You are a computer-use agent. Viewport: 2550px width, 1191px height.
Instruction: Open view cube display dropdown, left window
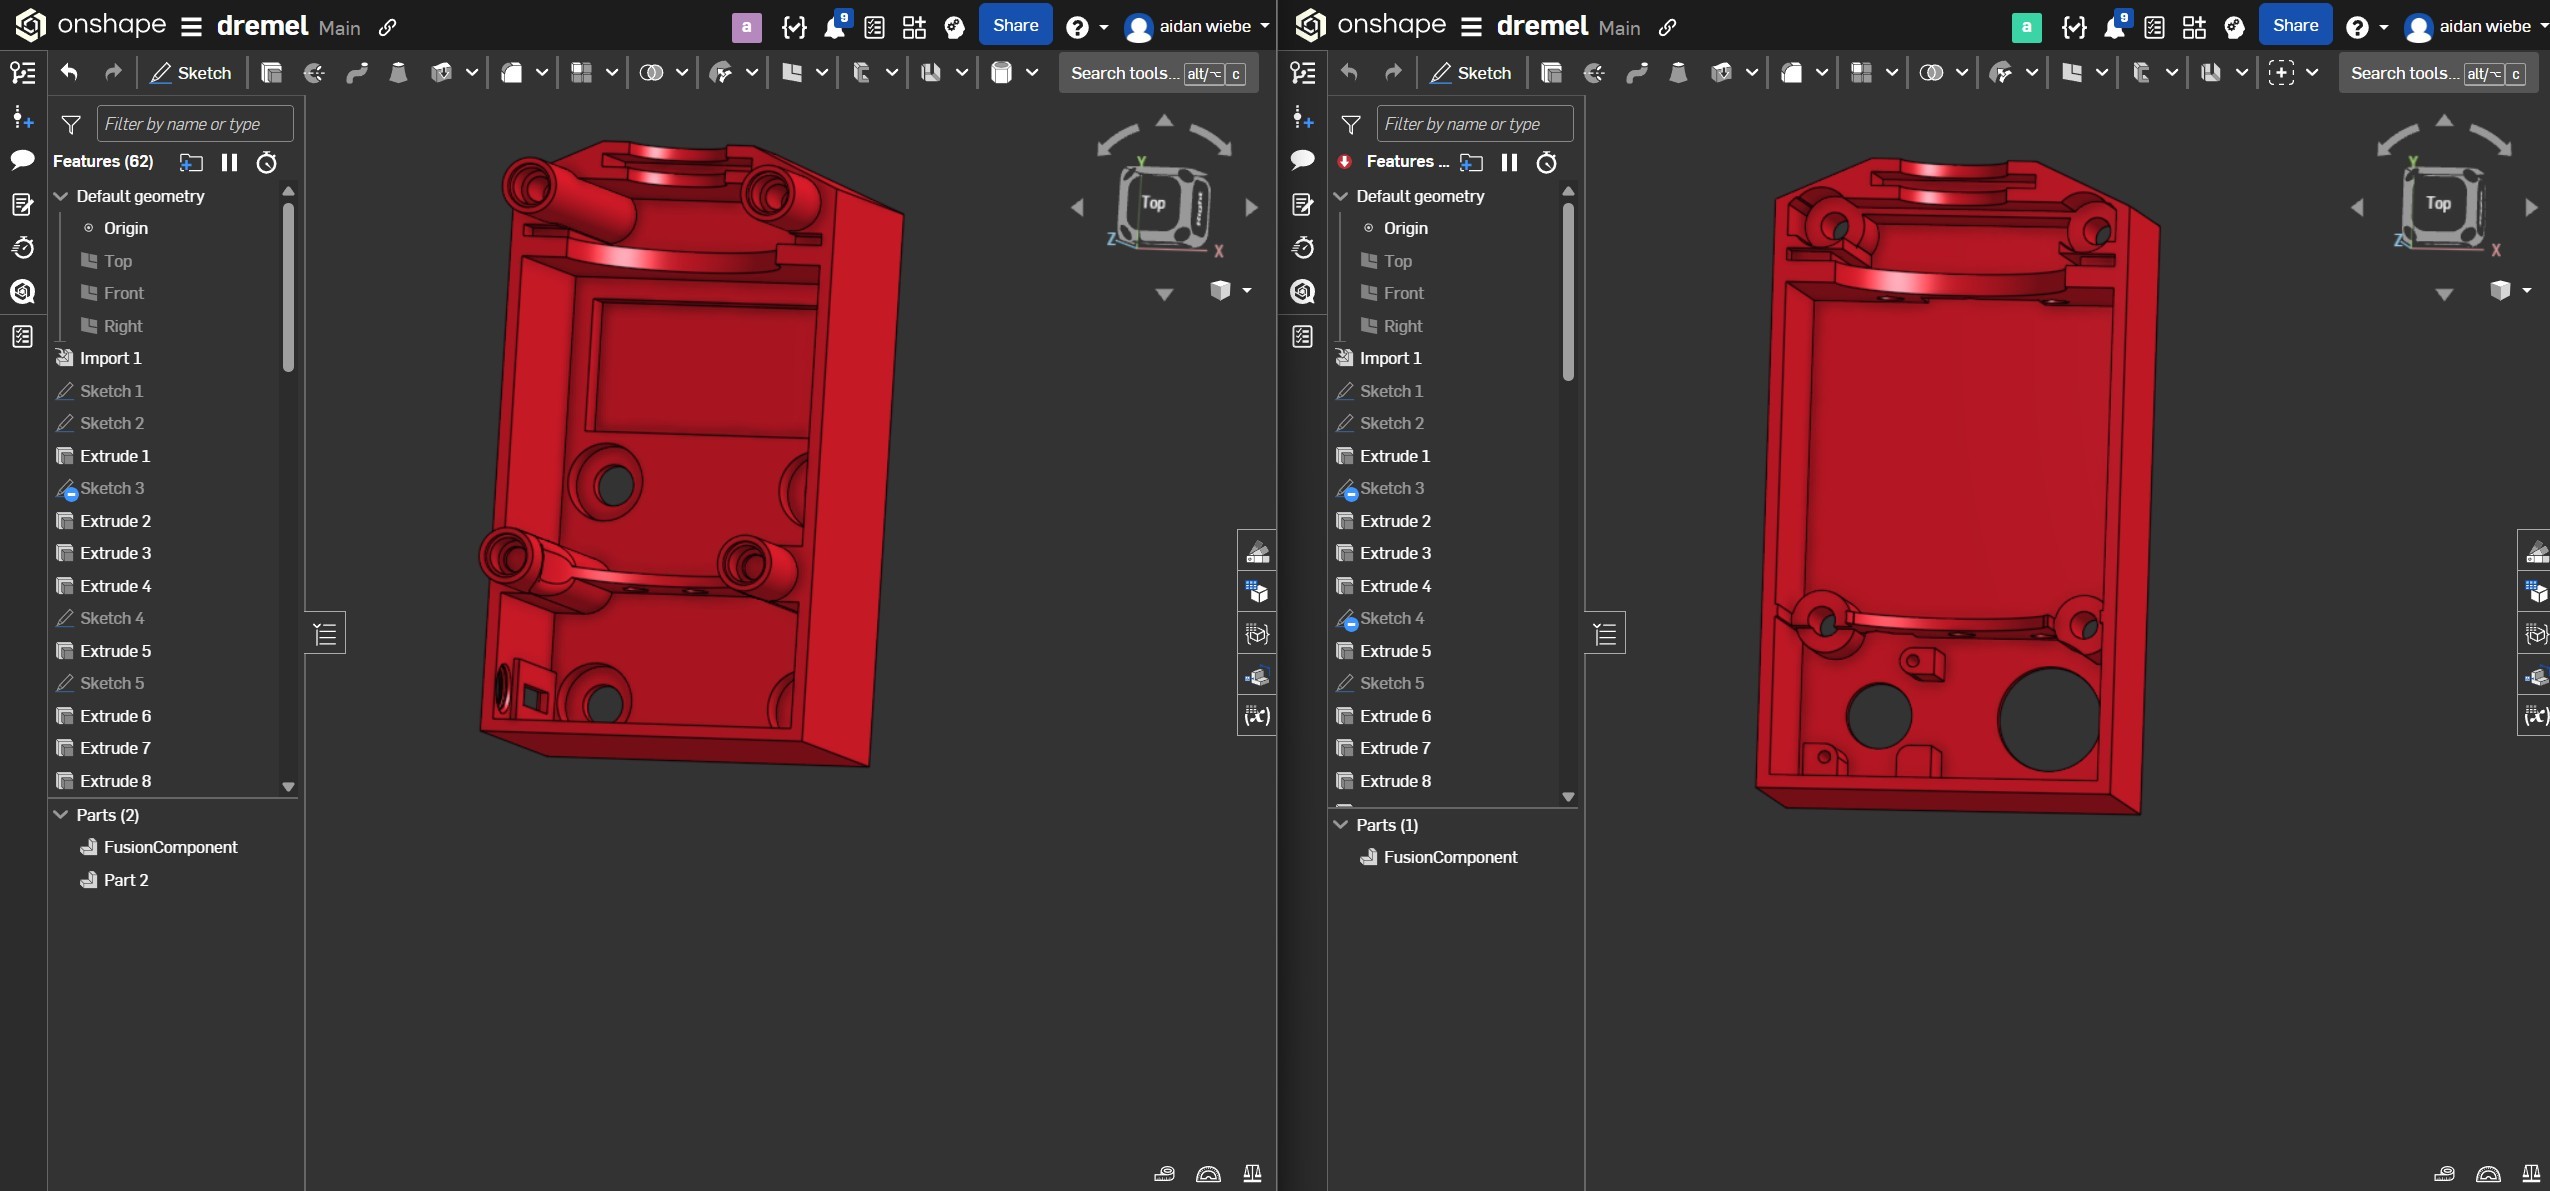coord(1247,290)
